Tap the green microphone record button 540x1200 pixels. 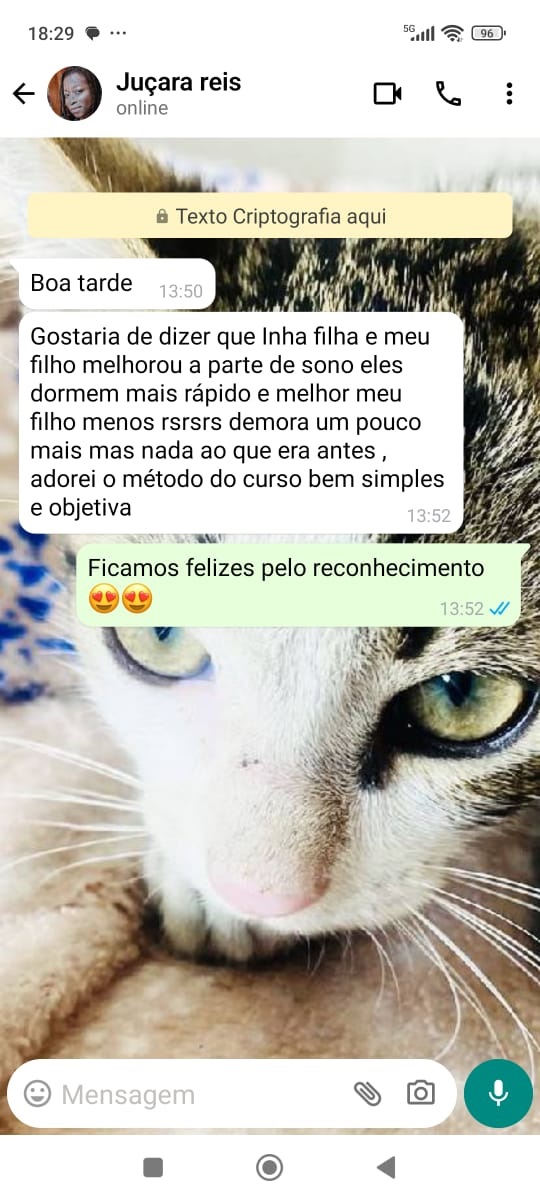pos(498,1094)
